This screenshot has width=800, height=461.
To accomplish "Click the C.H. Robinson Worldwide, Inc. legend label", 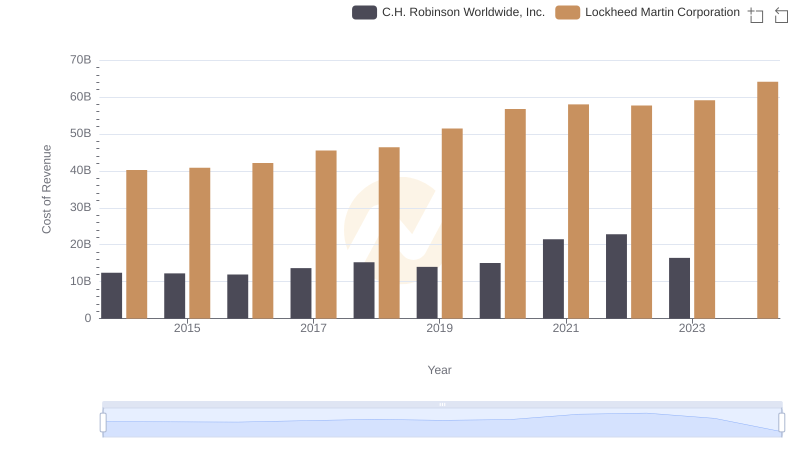I will [x=463, y=12].
